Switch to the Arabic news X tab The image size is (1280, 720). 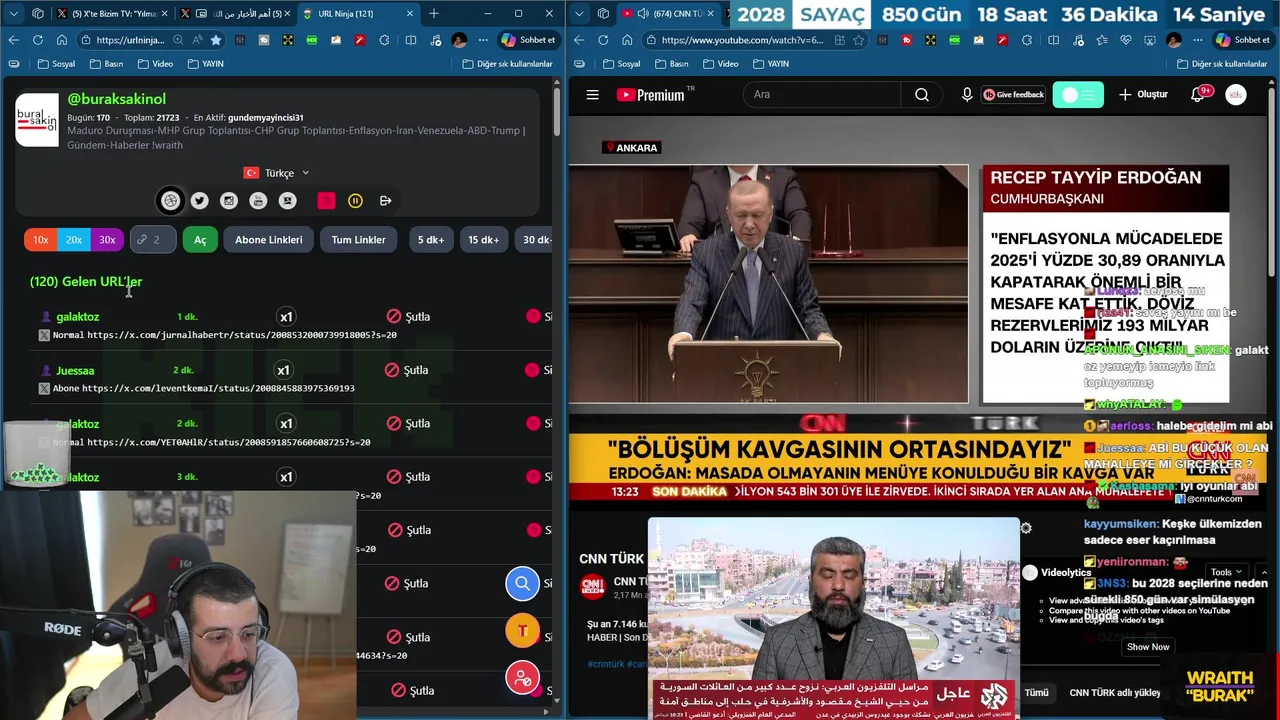click(237, 13)
